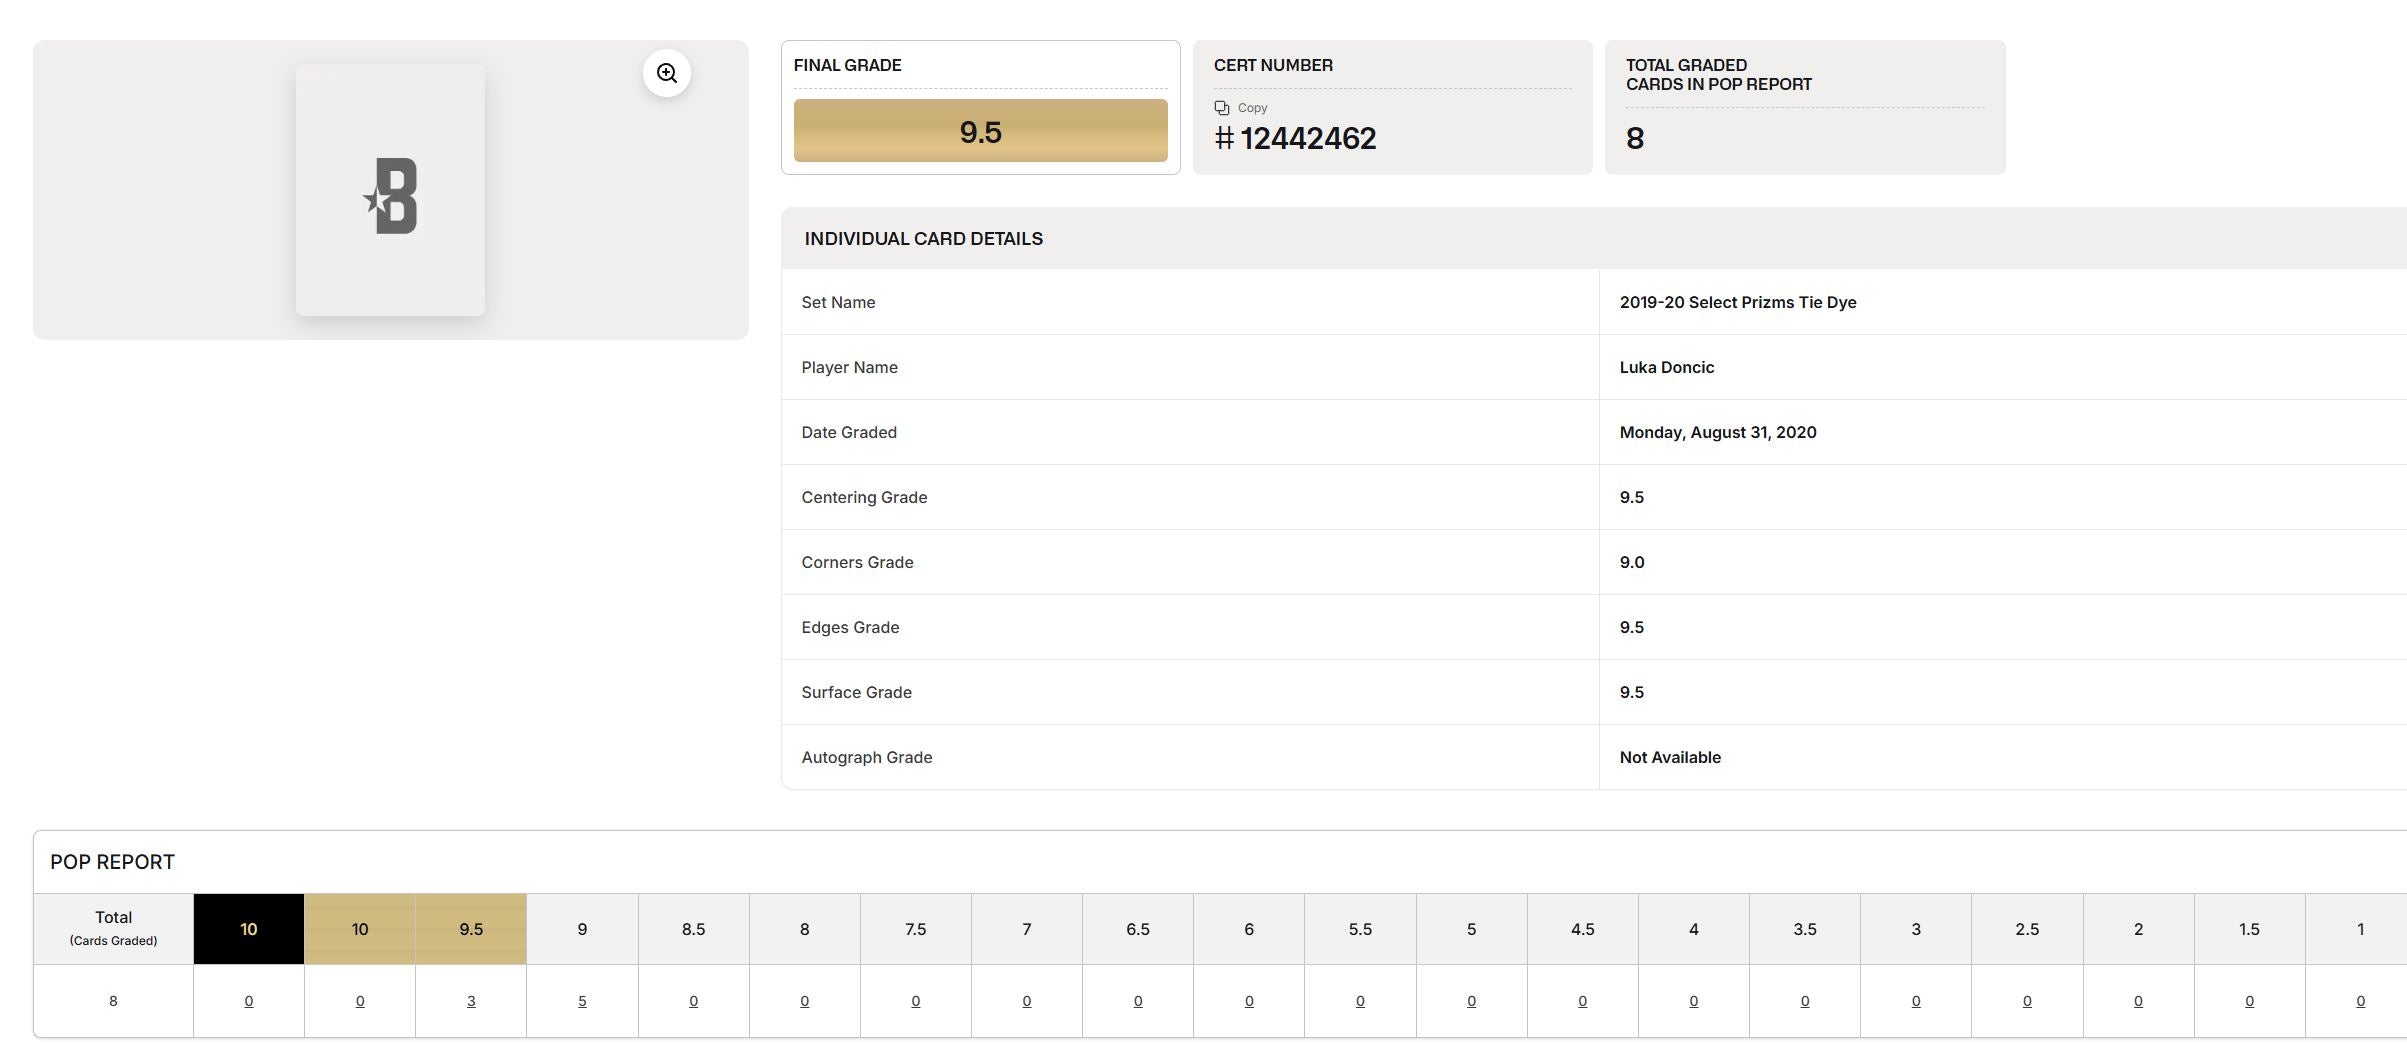Click the copy icon beside cert number

point(1221,108)
